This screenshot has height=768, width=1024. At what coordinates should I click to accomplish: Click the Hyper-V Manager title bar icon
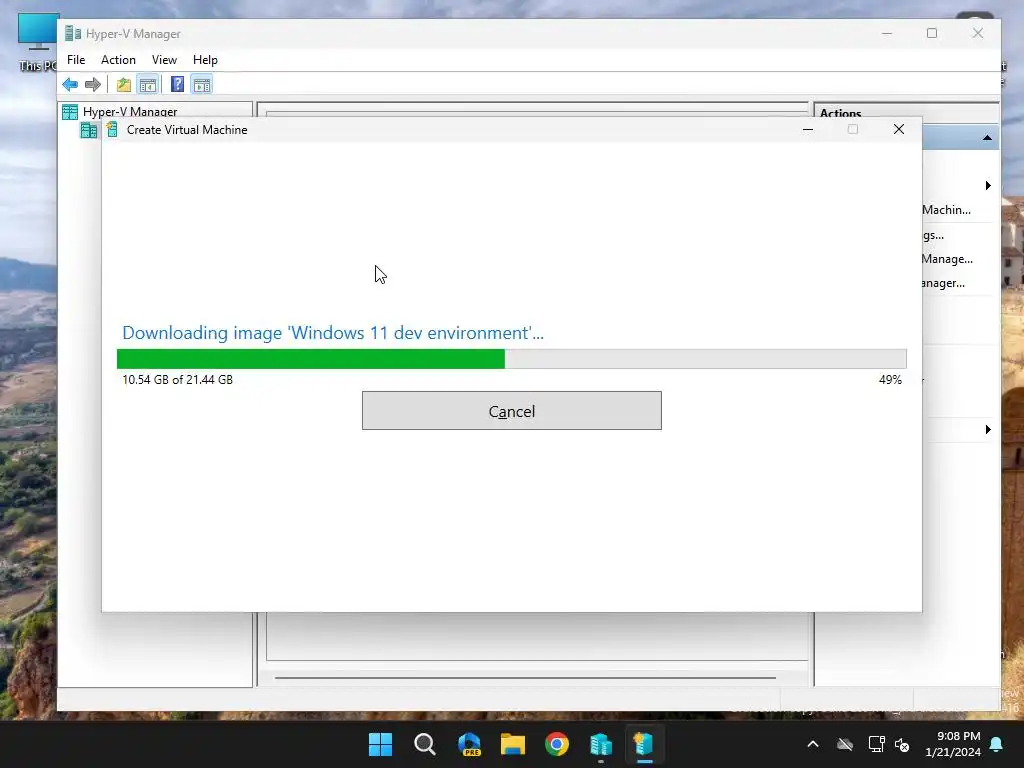(x=73, y=34)
